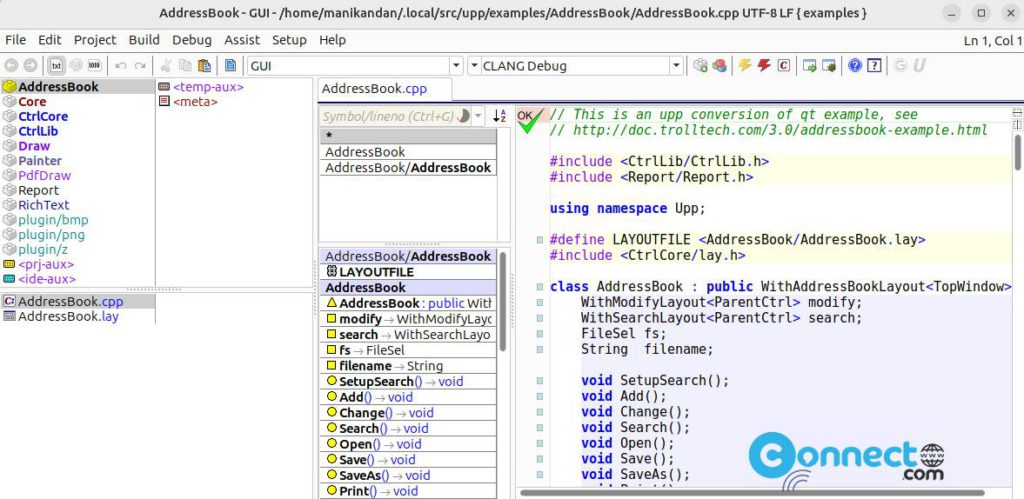Click the go back navigation arrow

(x=10, y=65)
